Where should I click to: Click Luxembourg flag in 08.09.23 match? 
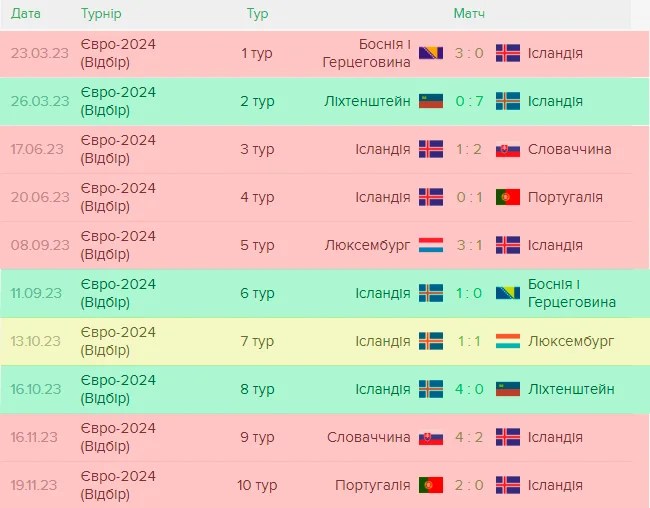tap(431, 245)
